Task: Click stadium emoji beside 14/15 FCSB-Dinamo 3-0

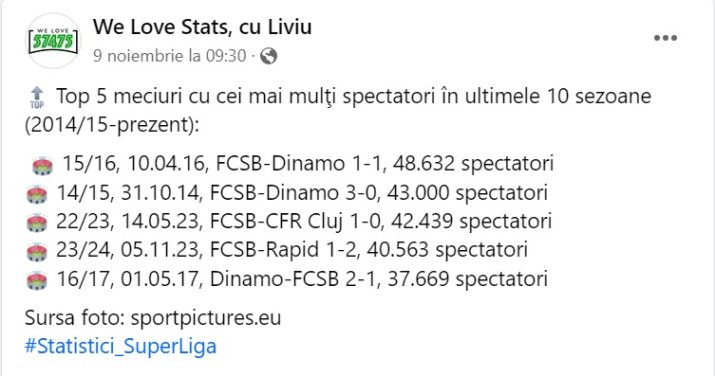Action: (37, 195)
